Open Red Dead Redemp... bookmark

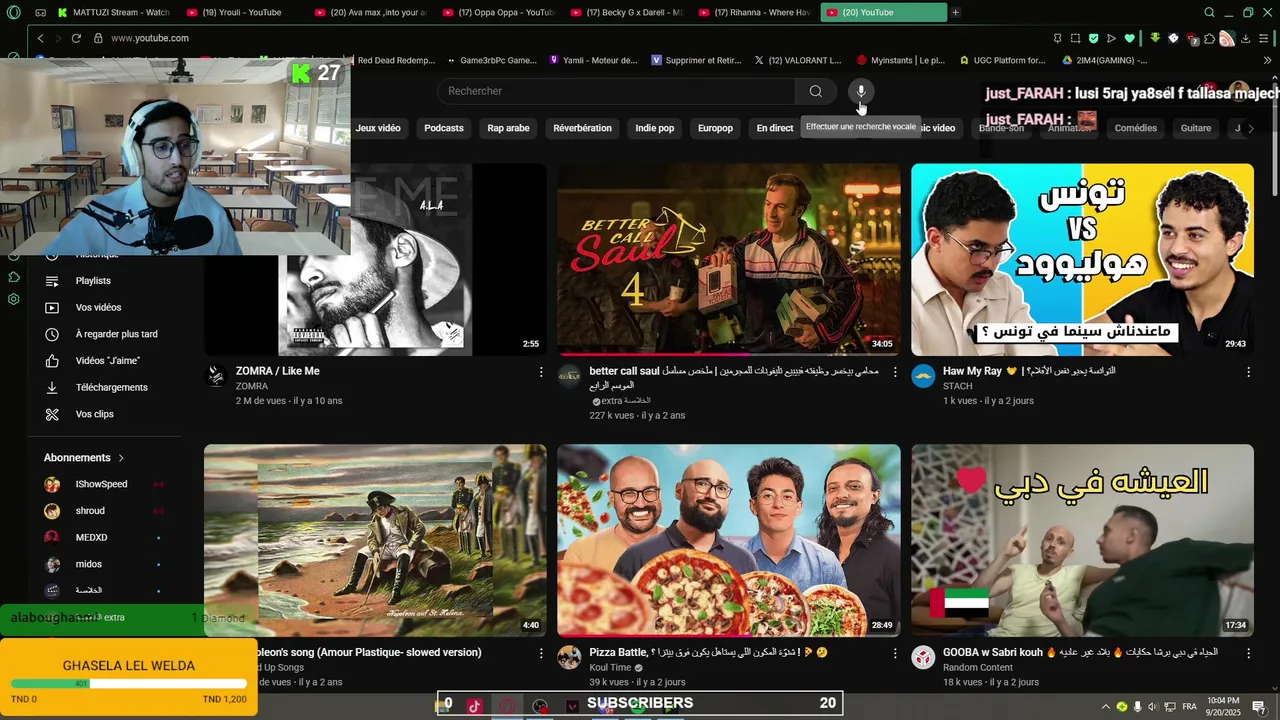tap(396, 60)
